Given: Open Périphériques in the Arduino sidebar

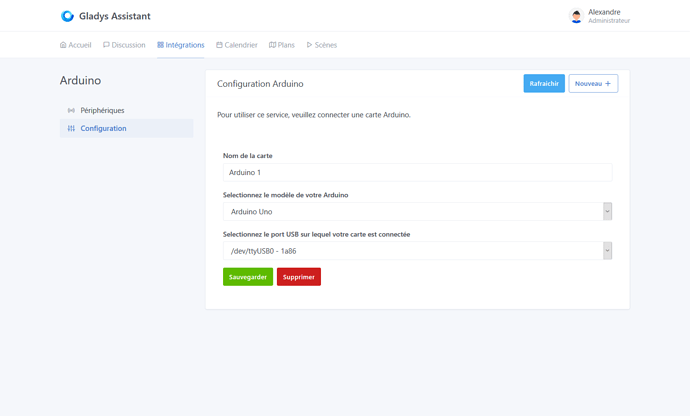Looking at the screenshot, I should [x=126, y=110].
